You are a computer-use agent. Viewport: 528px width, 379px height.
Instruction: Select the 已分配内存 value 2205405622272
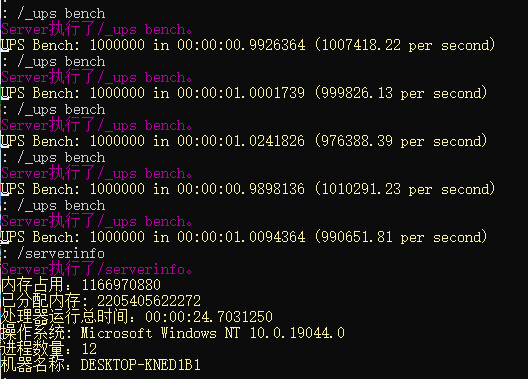coord(148,301)
